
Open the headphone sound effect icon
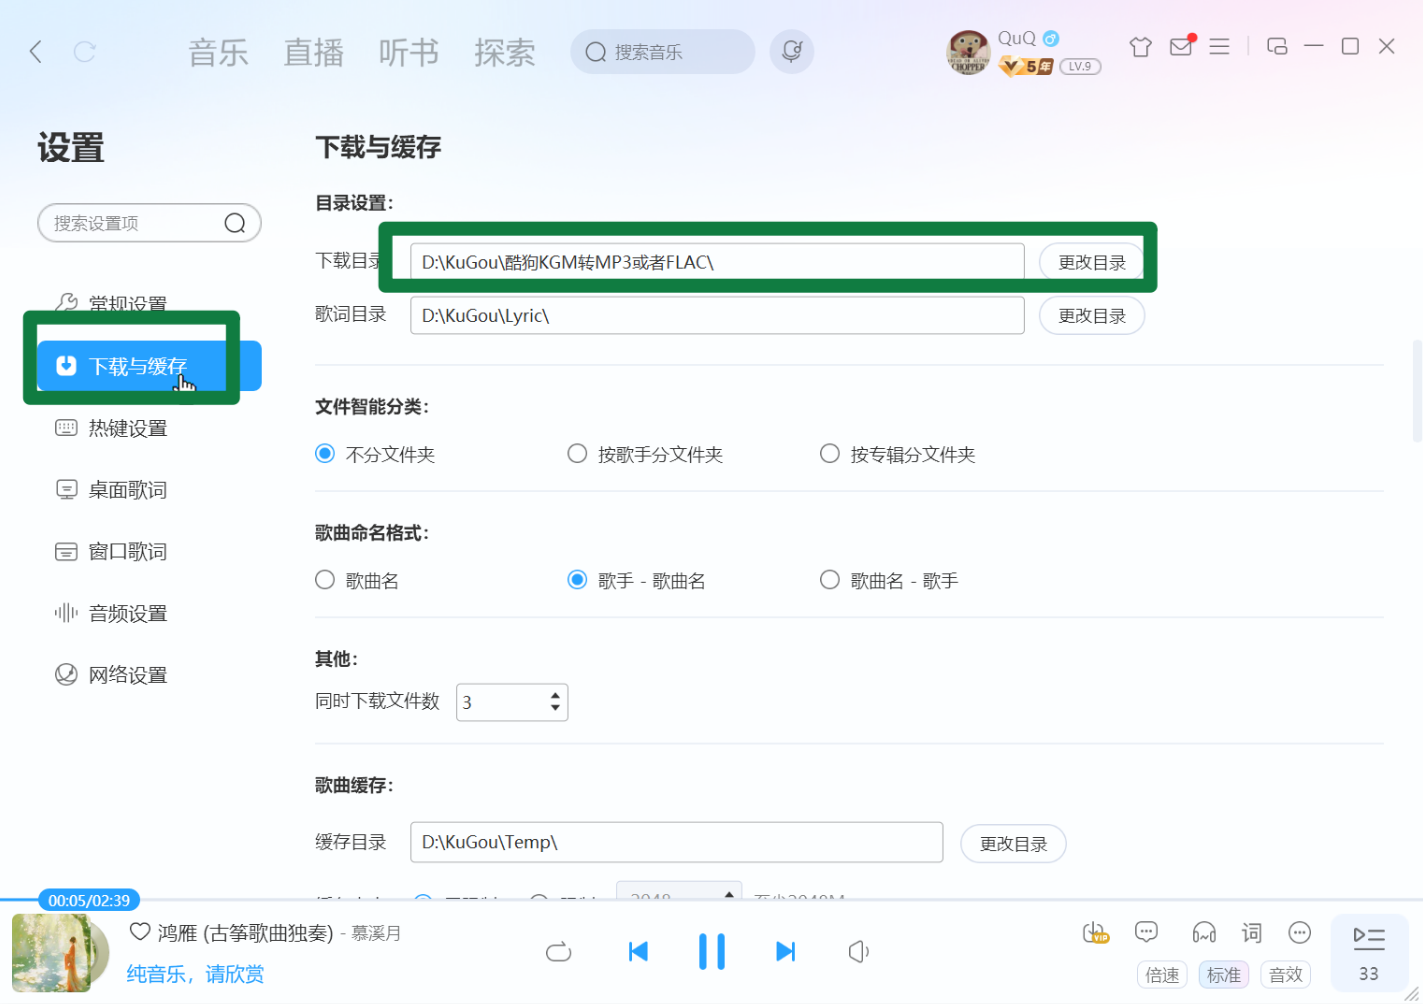(x=1204, y=933)
